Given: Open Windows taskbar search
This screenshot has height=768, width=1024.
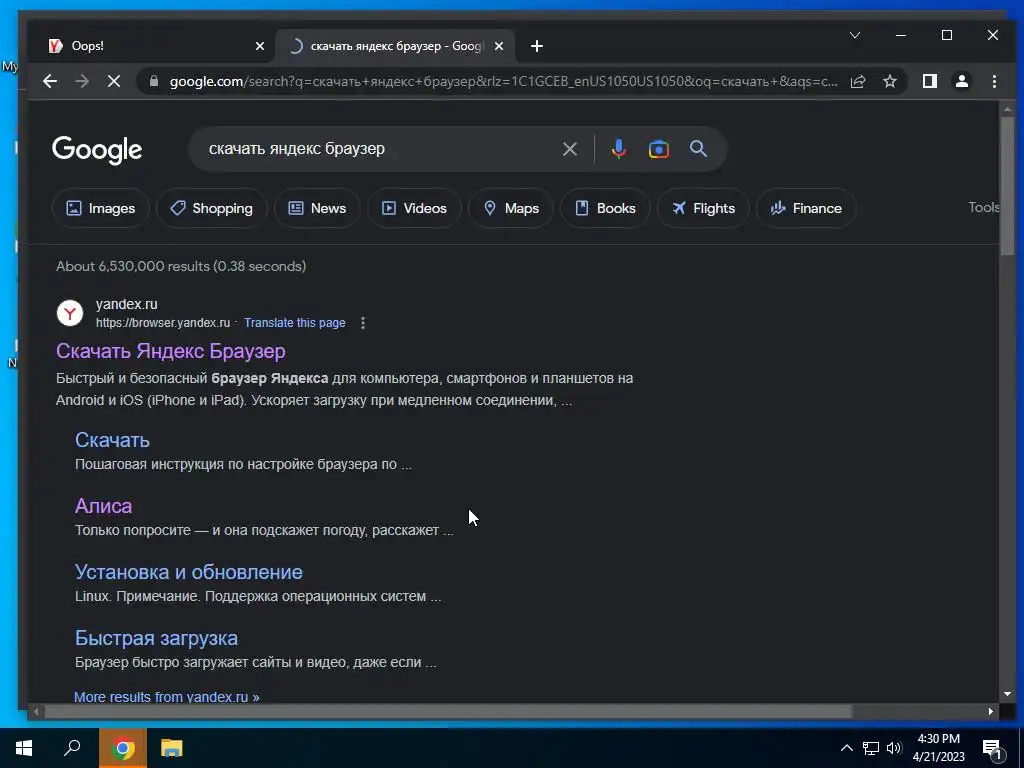Looking at the screenshot, I should coord(72,748).
